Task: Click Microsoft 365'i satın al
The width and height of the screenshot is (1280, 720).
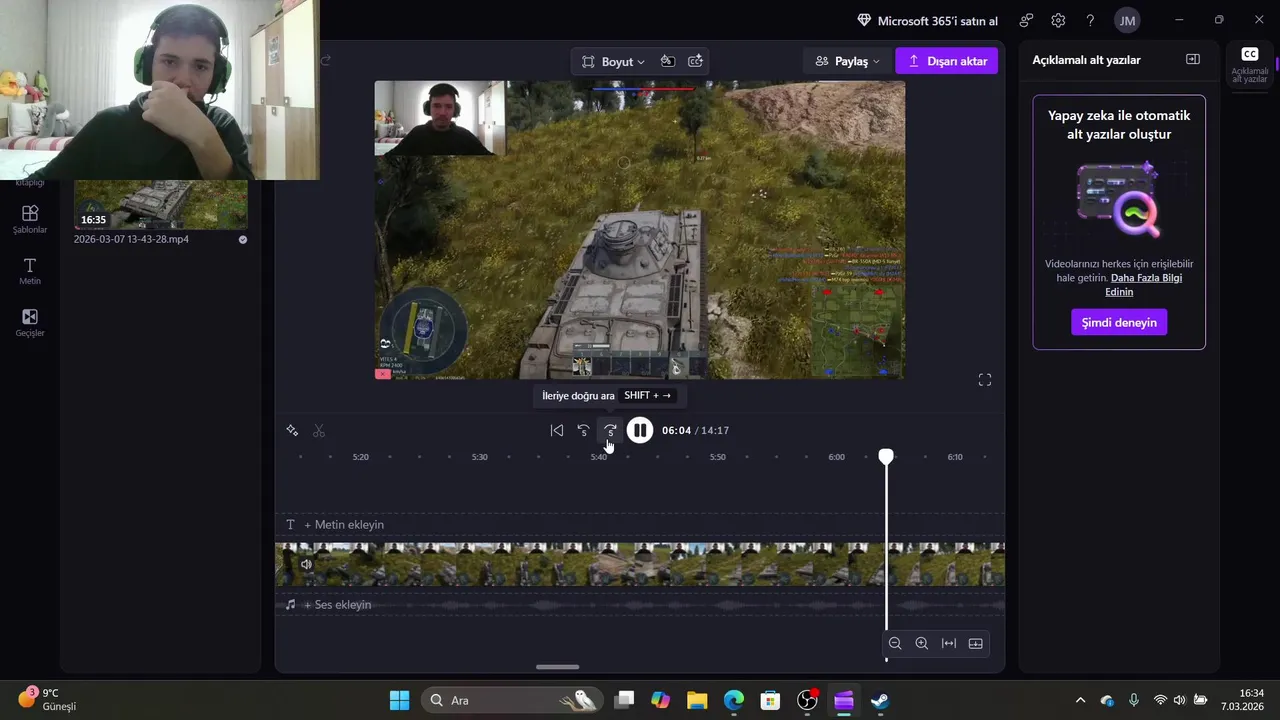Action: (927, 20)
